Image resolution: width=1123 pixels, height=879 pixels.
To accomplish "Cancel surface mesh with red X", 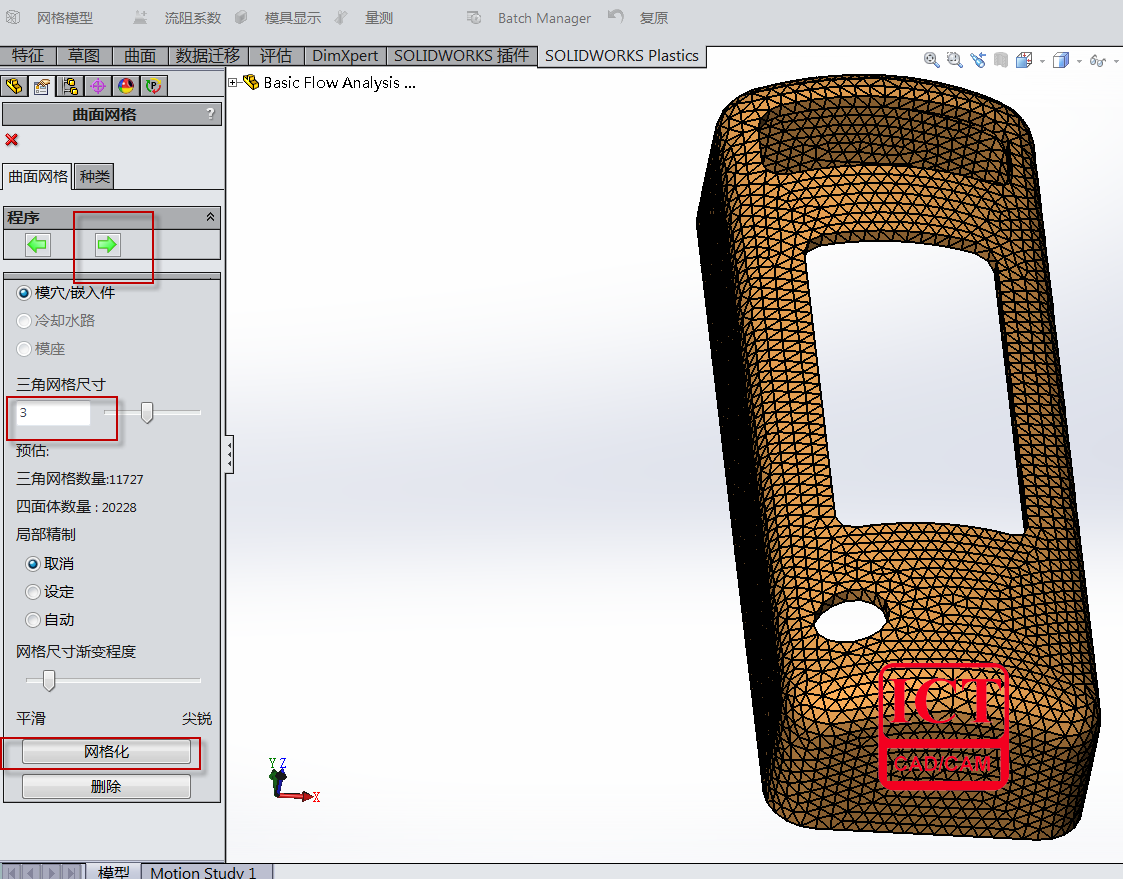I will 12,140.
